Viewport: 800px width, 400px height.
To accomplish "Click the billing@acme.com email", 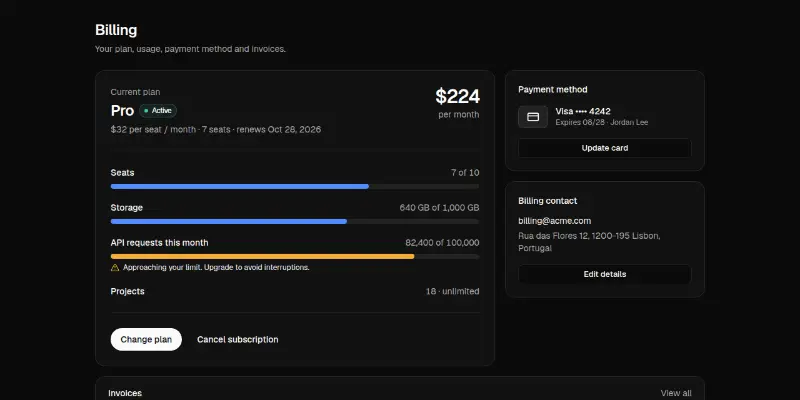I will click(555, 221).
